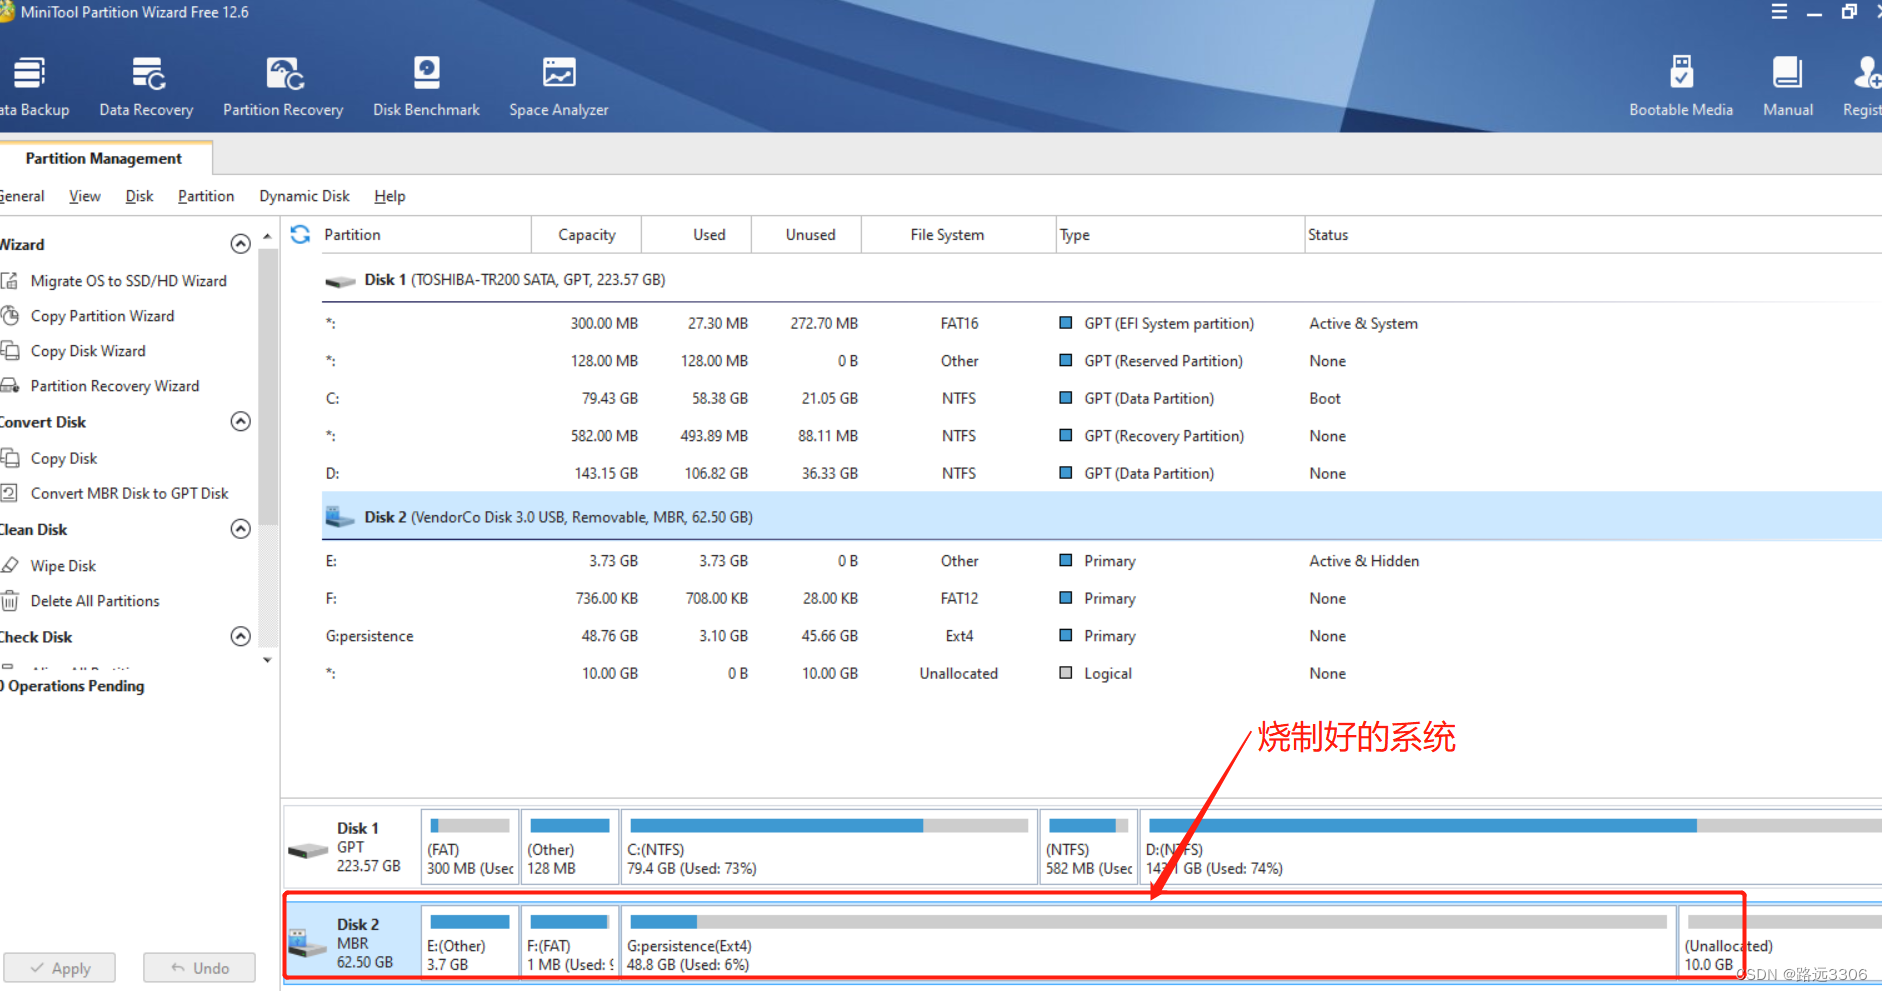Select Disk 2 VendorCo USB header row

[1101, 517]
